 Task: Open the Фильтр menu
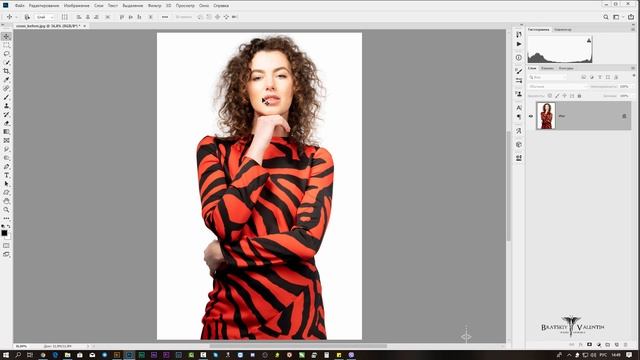click(154, 6)
